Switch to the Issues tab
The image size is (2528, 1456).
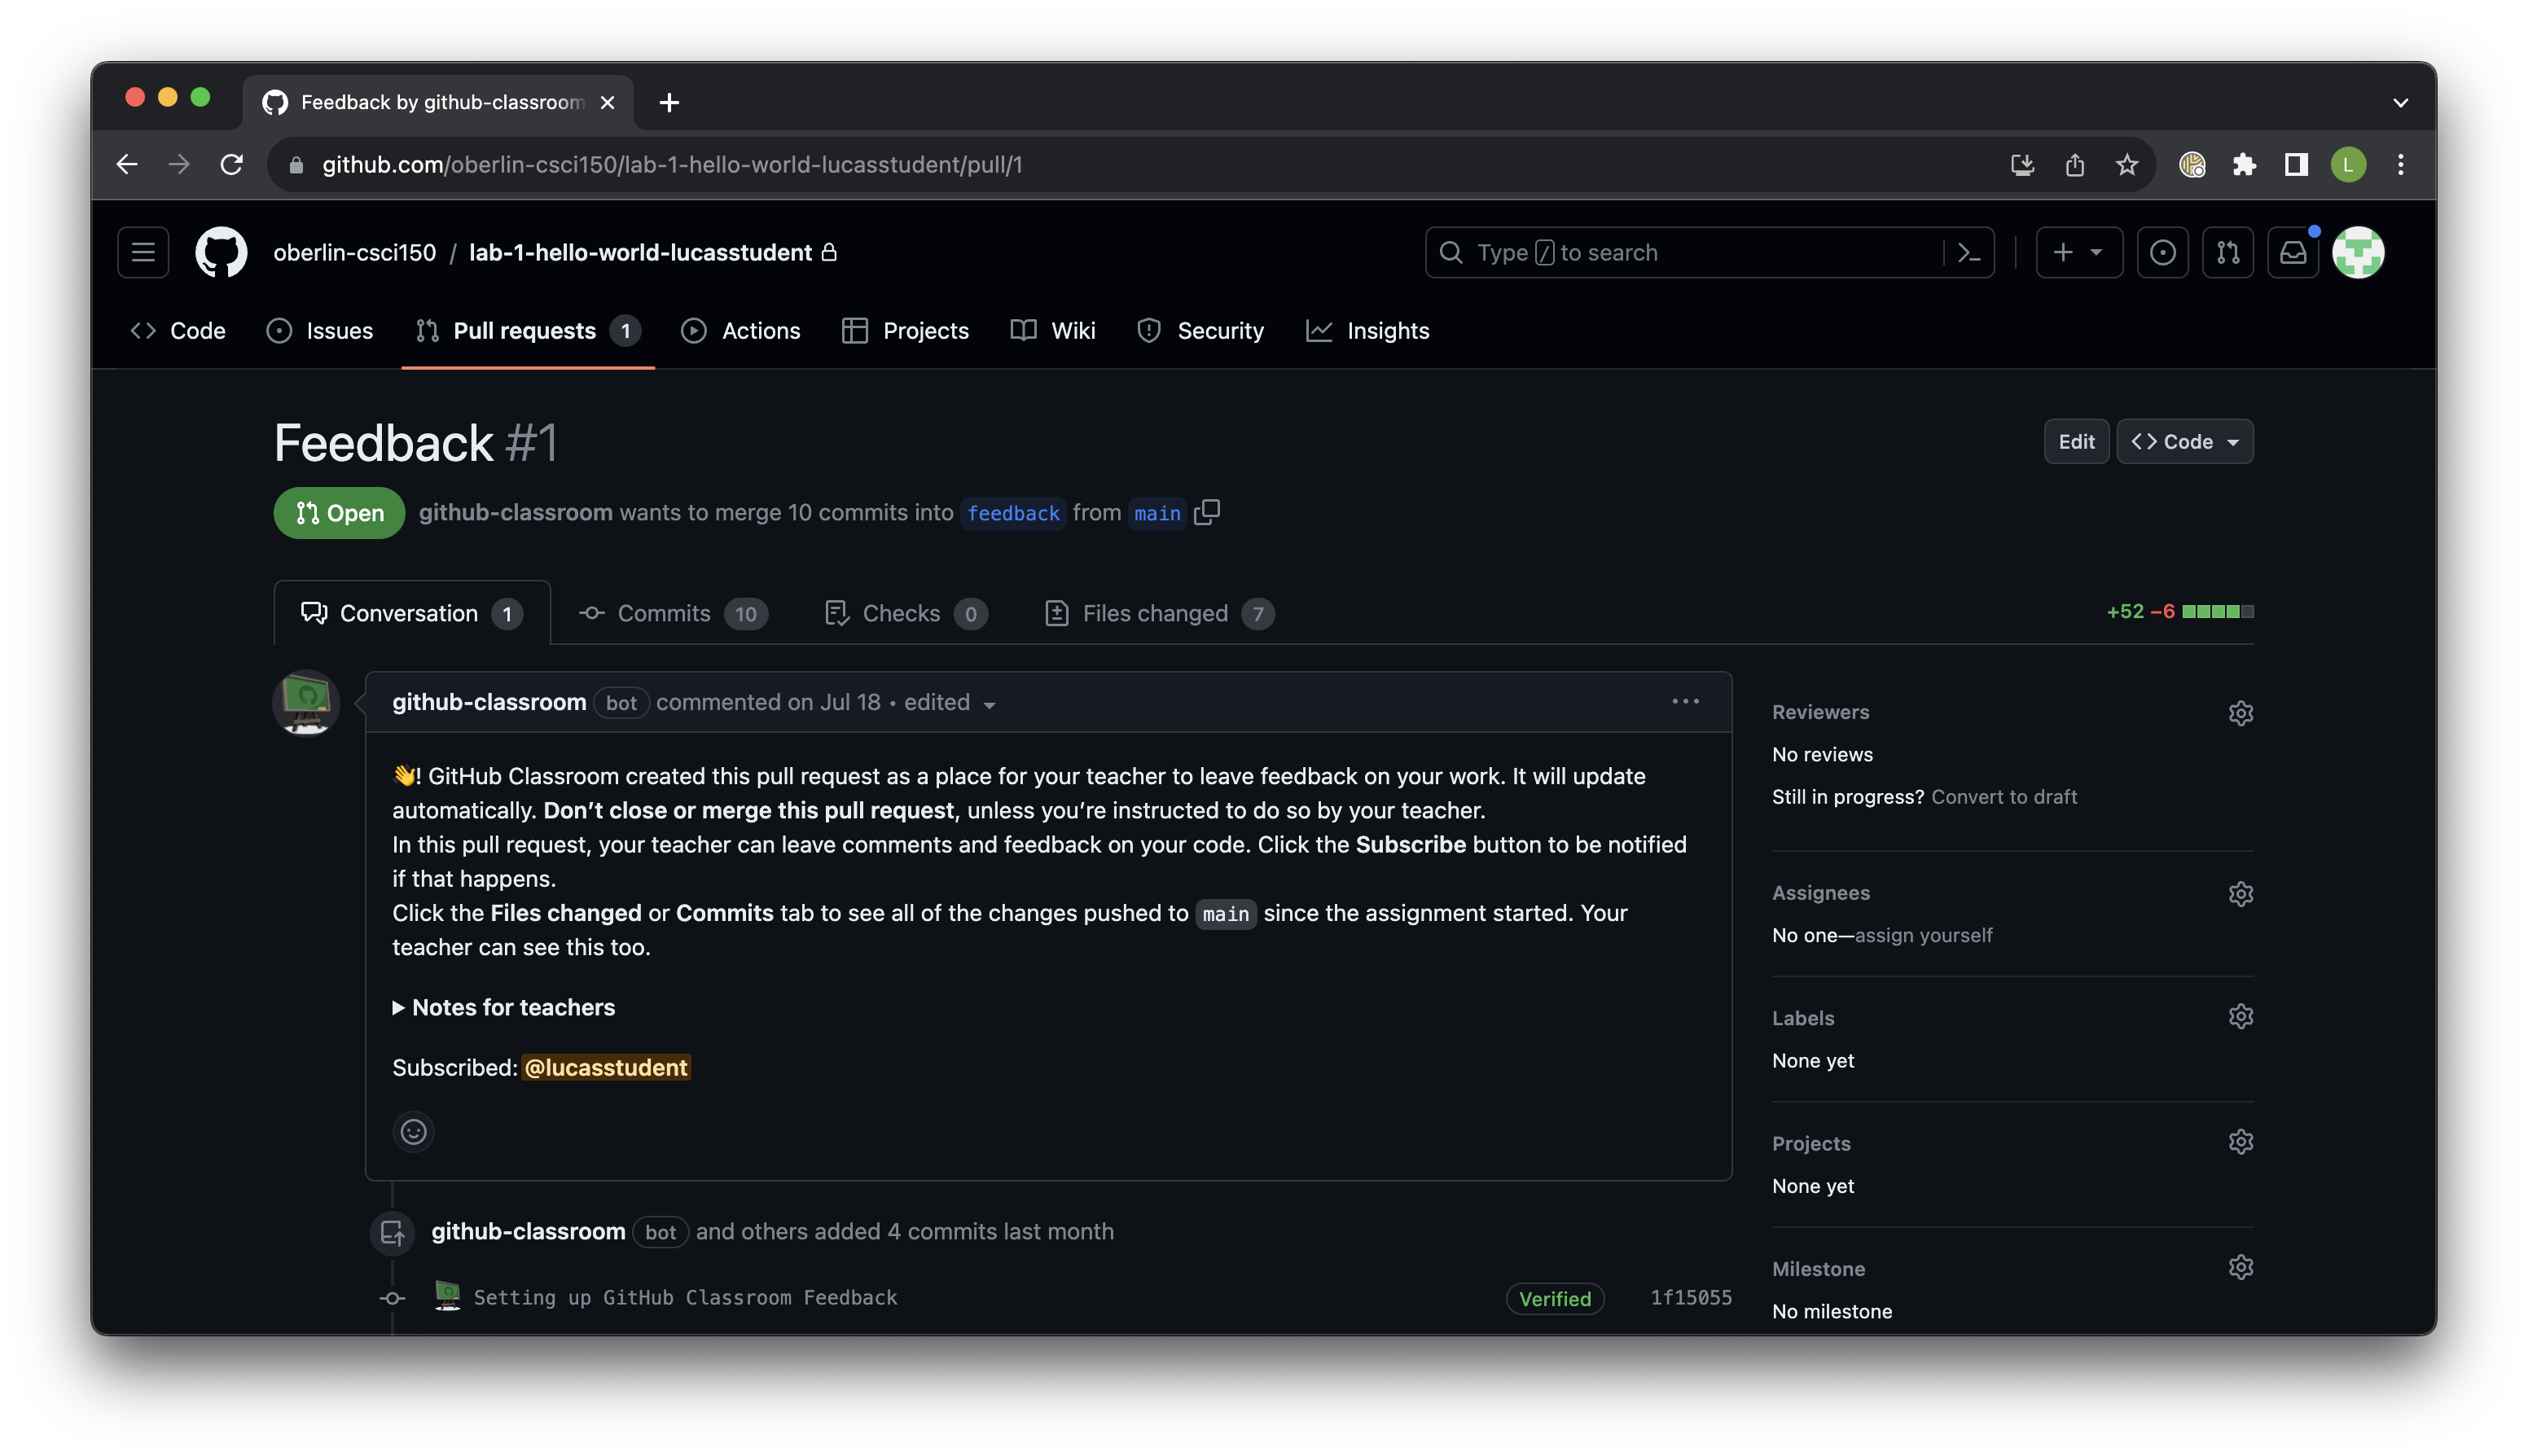click(320, 330)
